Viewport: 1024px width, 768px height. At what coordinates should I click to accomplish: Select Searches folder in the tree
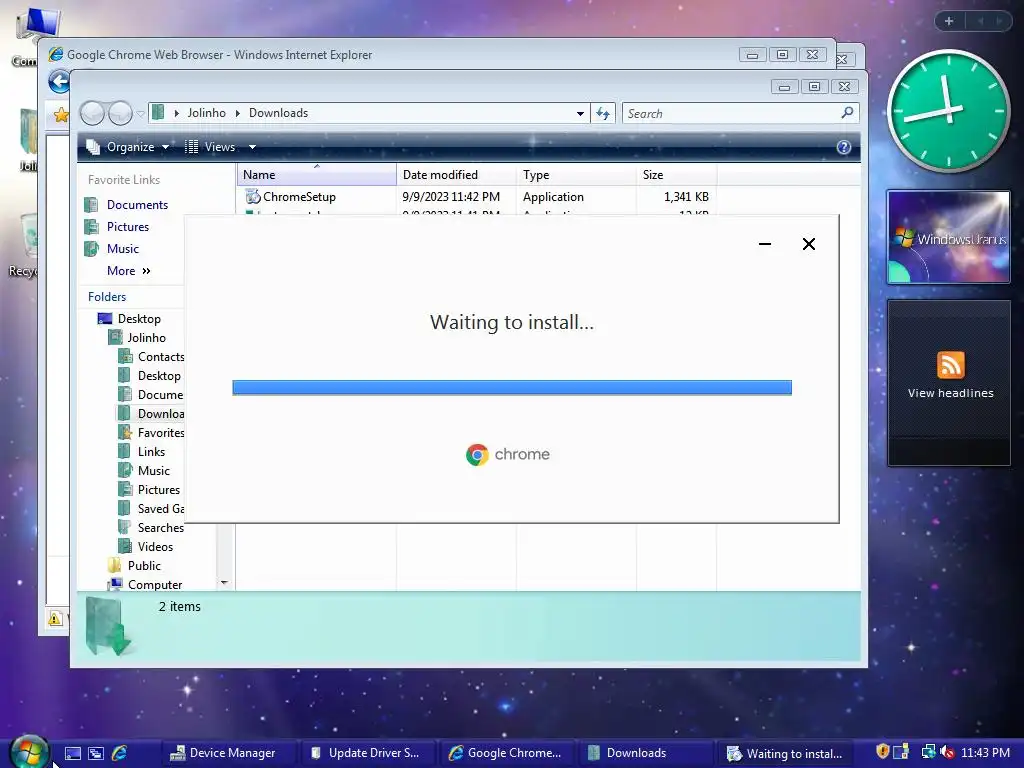click(161, 527)
